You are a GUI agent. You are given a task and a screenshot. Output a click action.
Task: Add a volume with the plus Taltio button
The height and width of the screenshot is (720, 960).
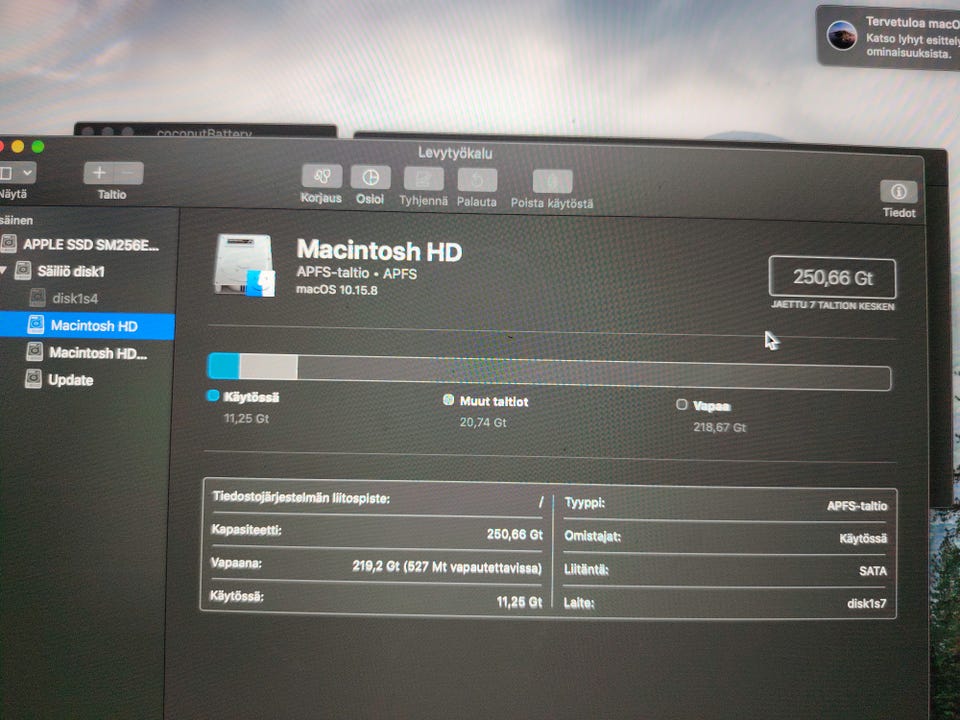tap(99, 173)
